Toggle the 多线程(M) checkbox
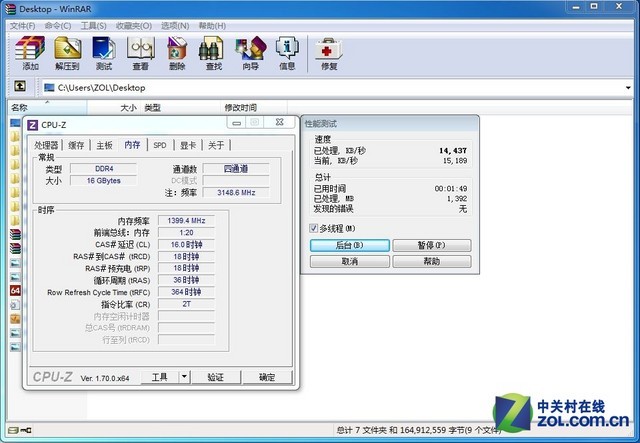Viewport: 640px width, 443px height. tap(313, 228)
